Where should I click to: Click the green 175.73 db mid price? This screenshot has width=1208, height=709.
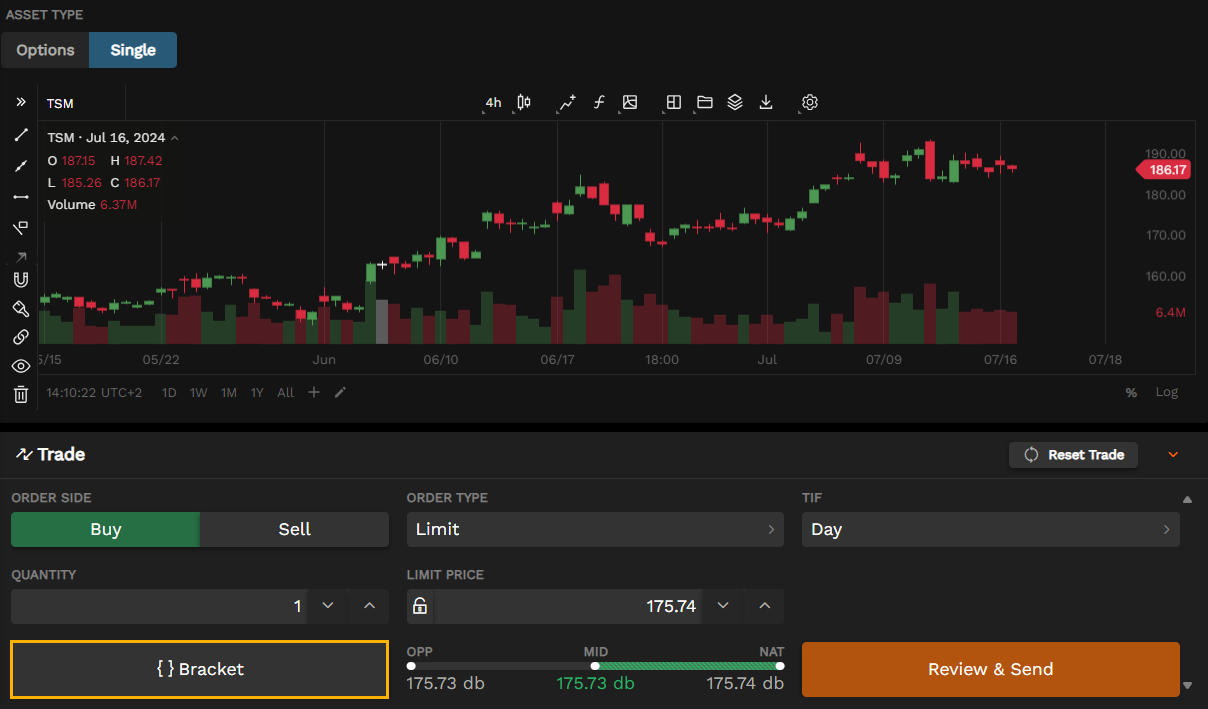[x=595, y=684]
